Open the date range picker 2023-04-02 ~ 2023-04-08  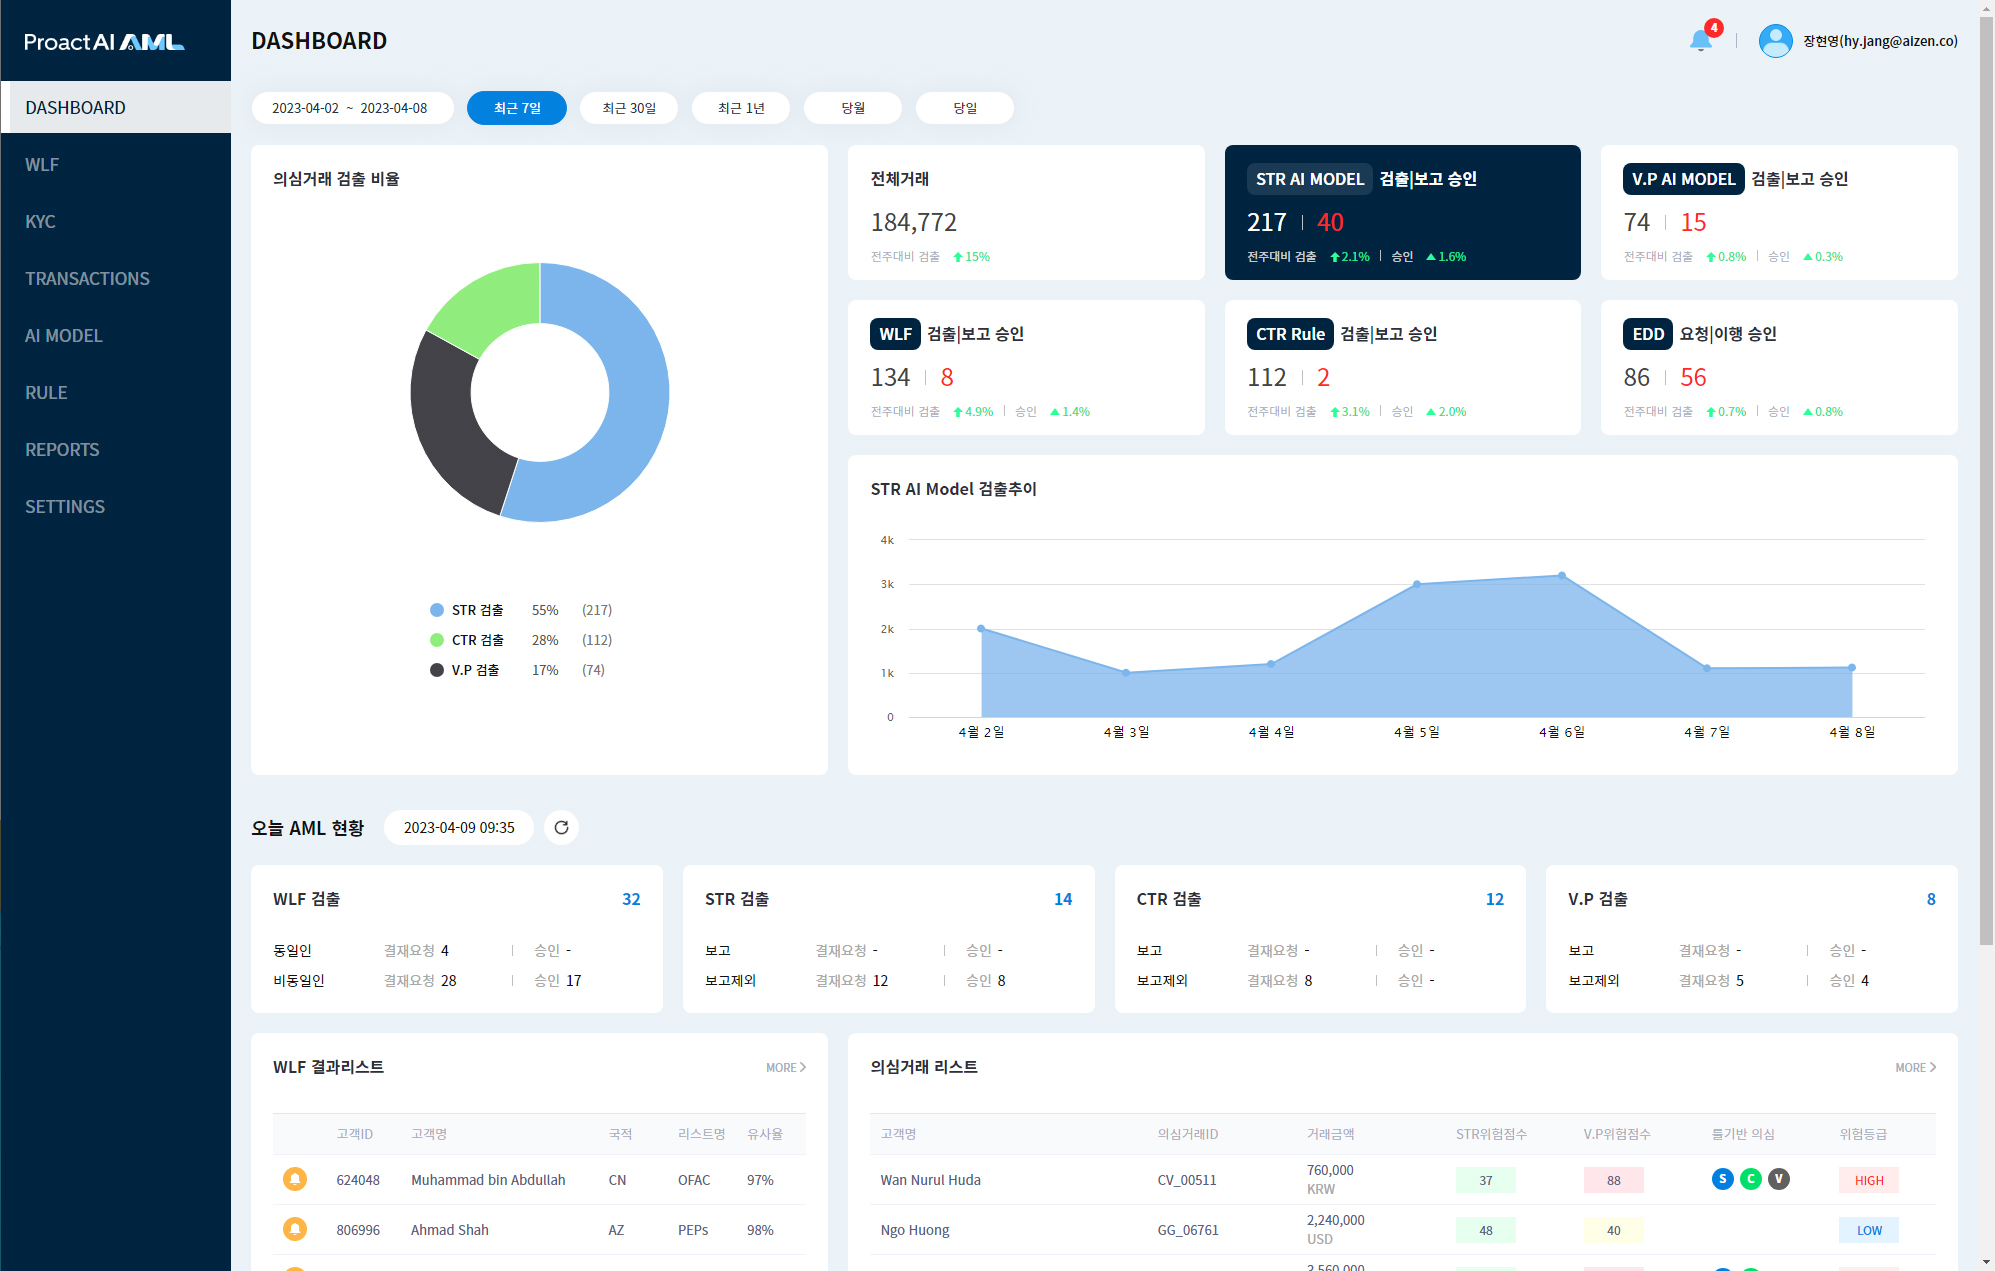click(350, 108)
